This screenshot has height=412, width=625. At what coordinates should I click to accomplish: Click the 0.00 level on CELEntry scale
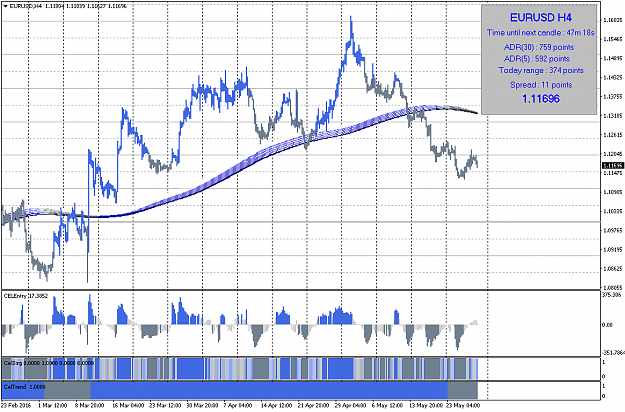pos(607,325)
